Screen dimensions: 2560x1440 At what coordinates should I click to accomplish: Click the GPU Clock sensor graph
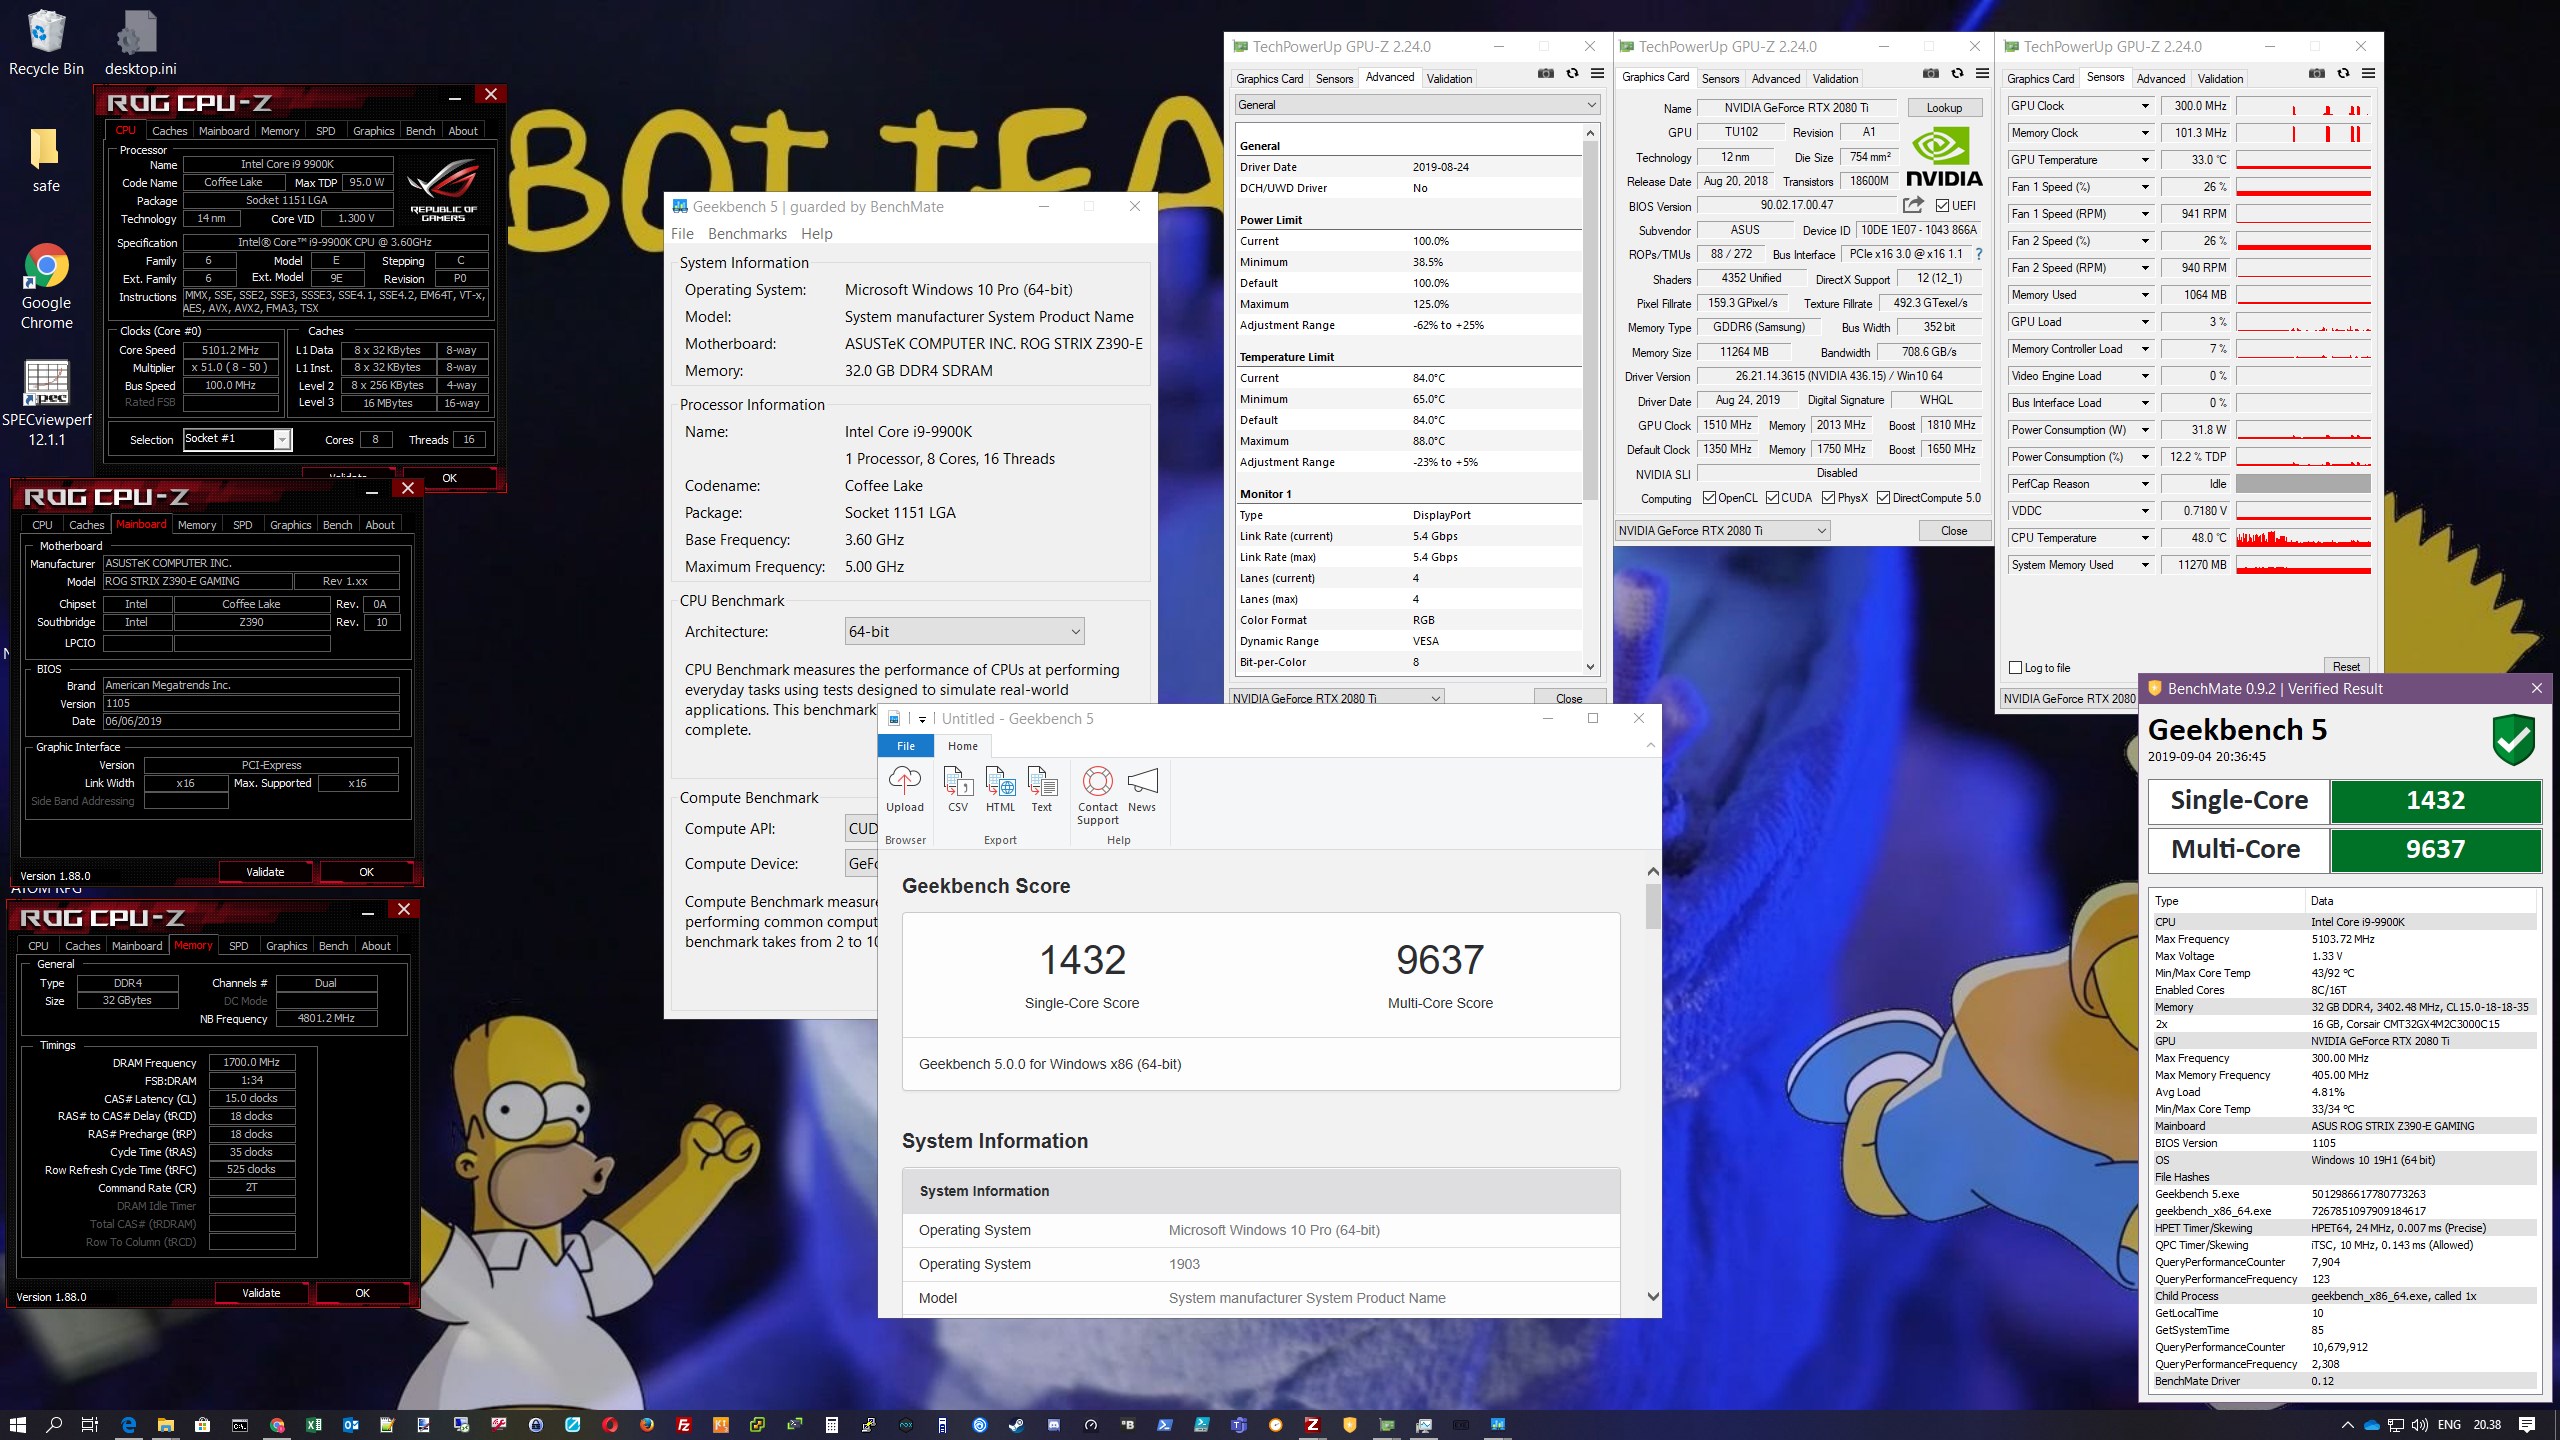pos(2303,106)
